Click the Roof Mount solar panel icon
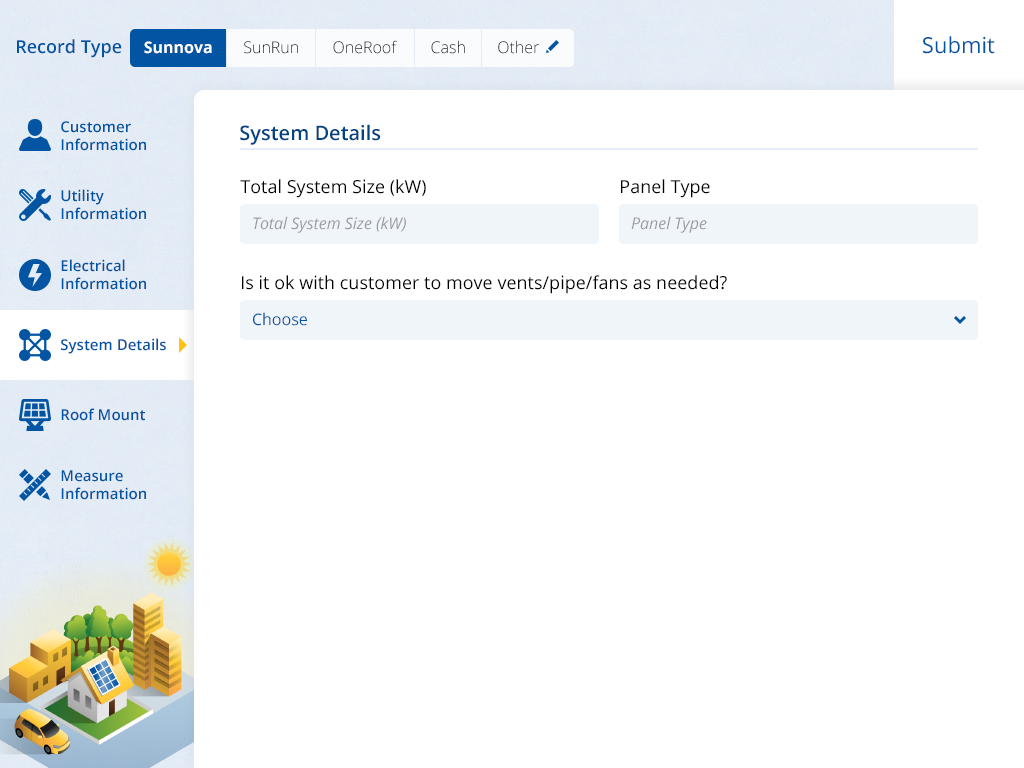 click(35, 415)
